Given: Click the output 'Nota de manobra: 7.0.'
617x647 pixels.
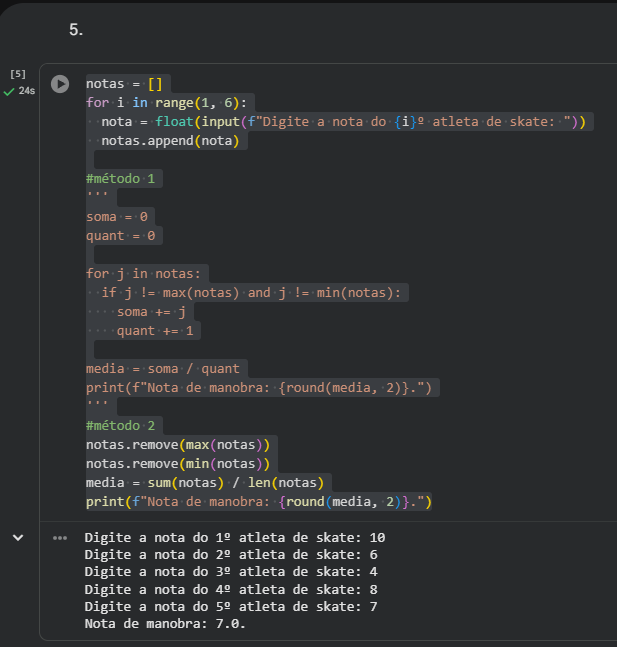Looking at the screenshot, I should [x=165, y=623].
